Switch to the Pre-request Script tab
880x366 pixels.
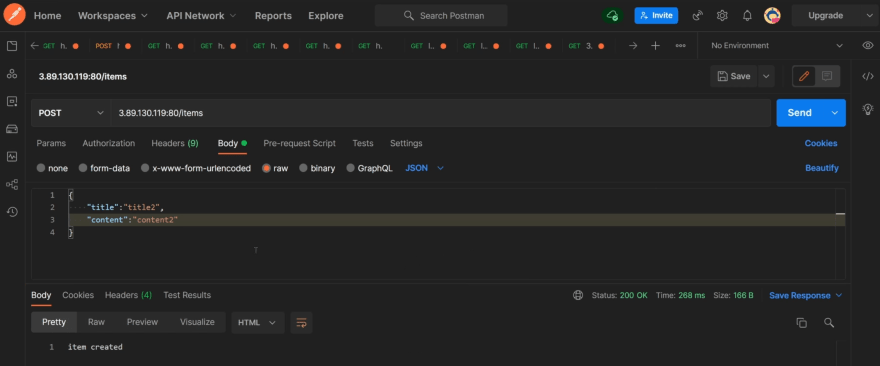tap(300, 143)
